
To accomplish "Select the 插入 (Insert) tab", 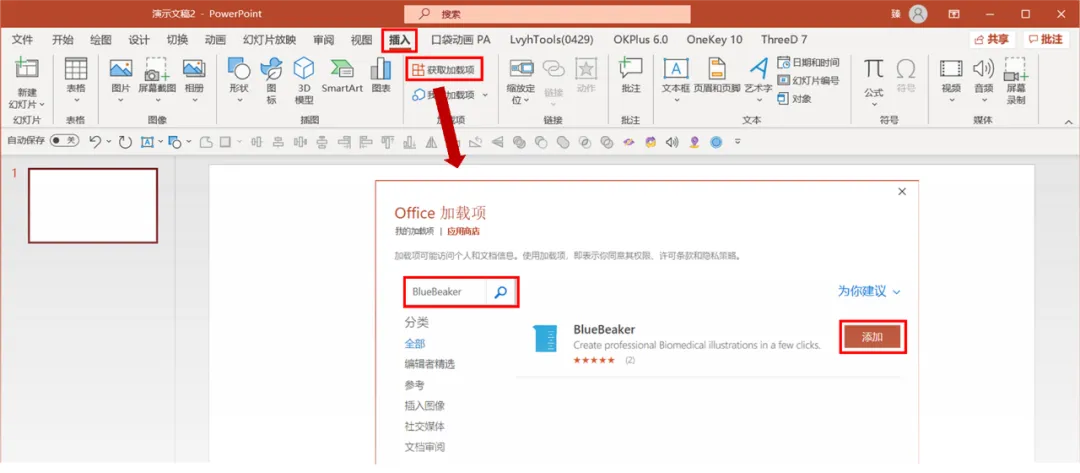I will 399,41.
